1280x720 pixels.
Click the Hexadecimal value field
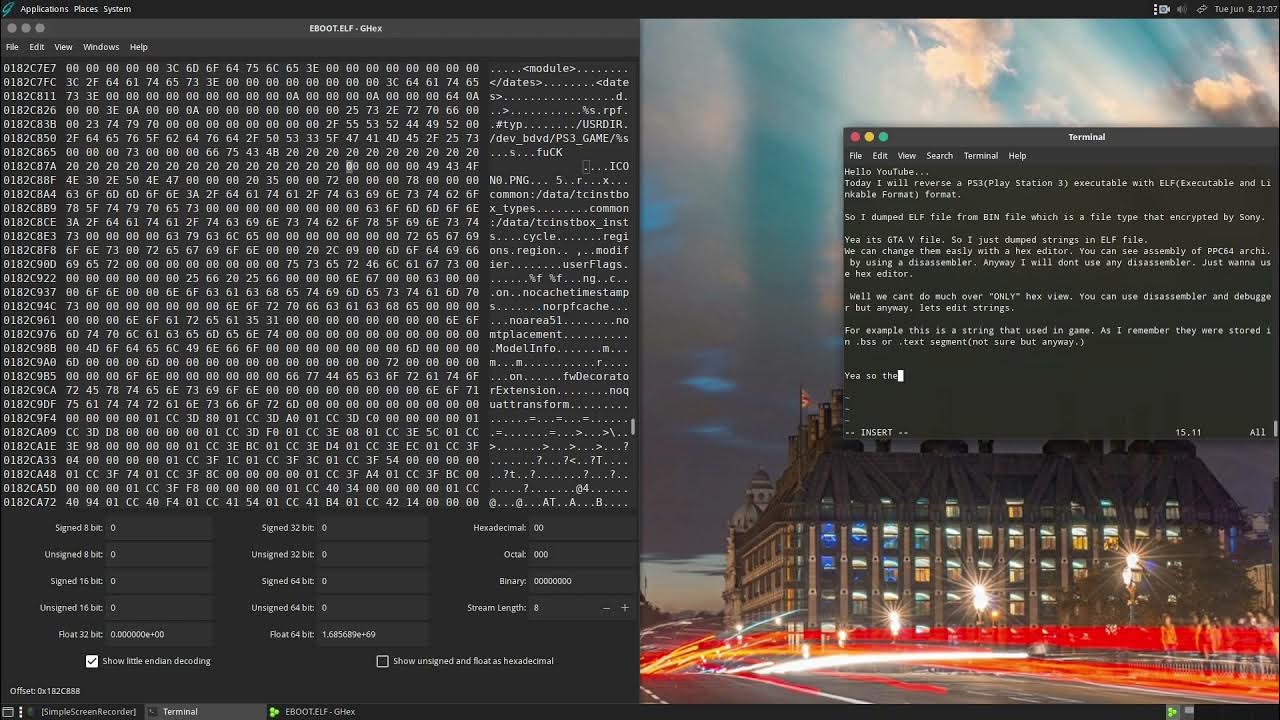coord(582,527)
